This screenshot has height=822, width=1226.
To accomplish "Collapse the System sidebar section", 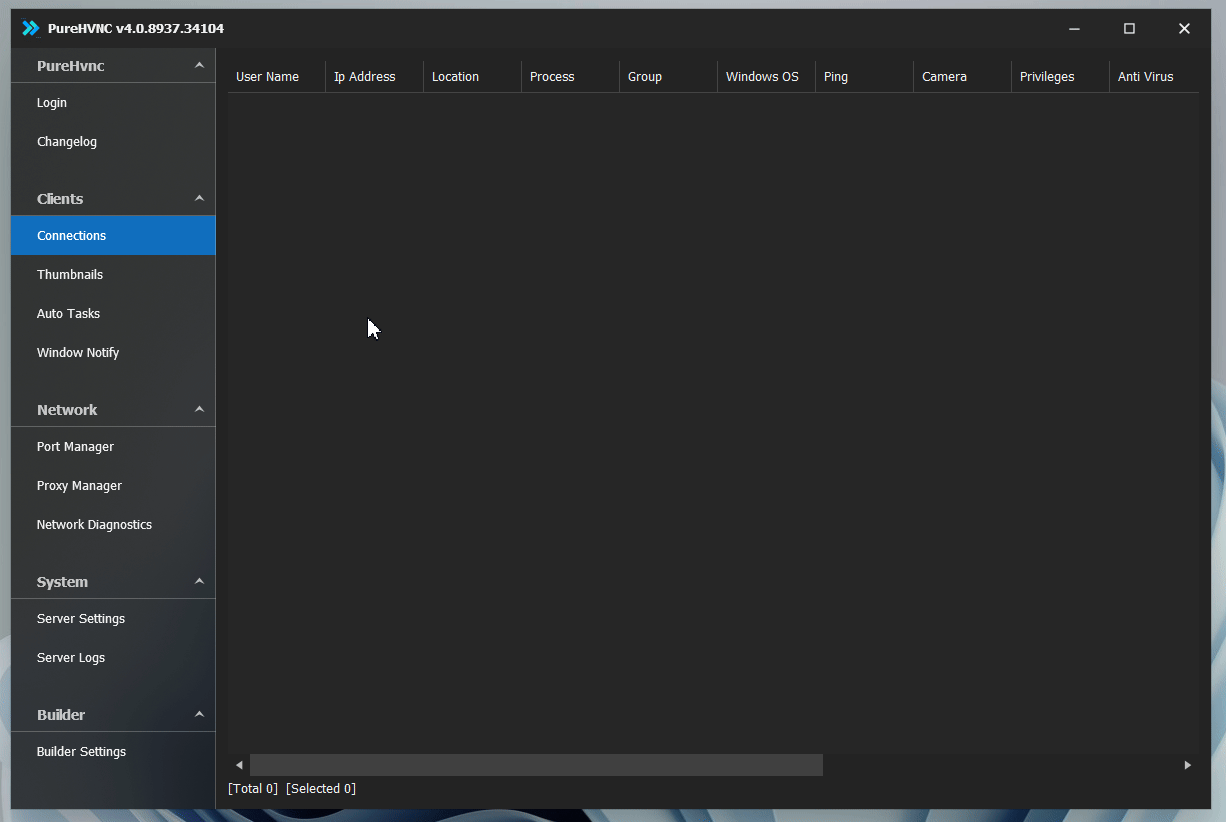I will [x=199, y=581].
